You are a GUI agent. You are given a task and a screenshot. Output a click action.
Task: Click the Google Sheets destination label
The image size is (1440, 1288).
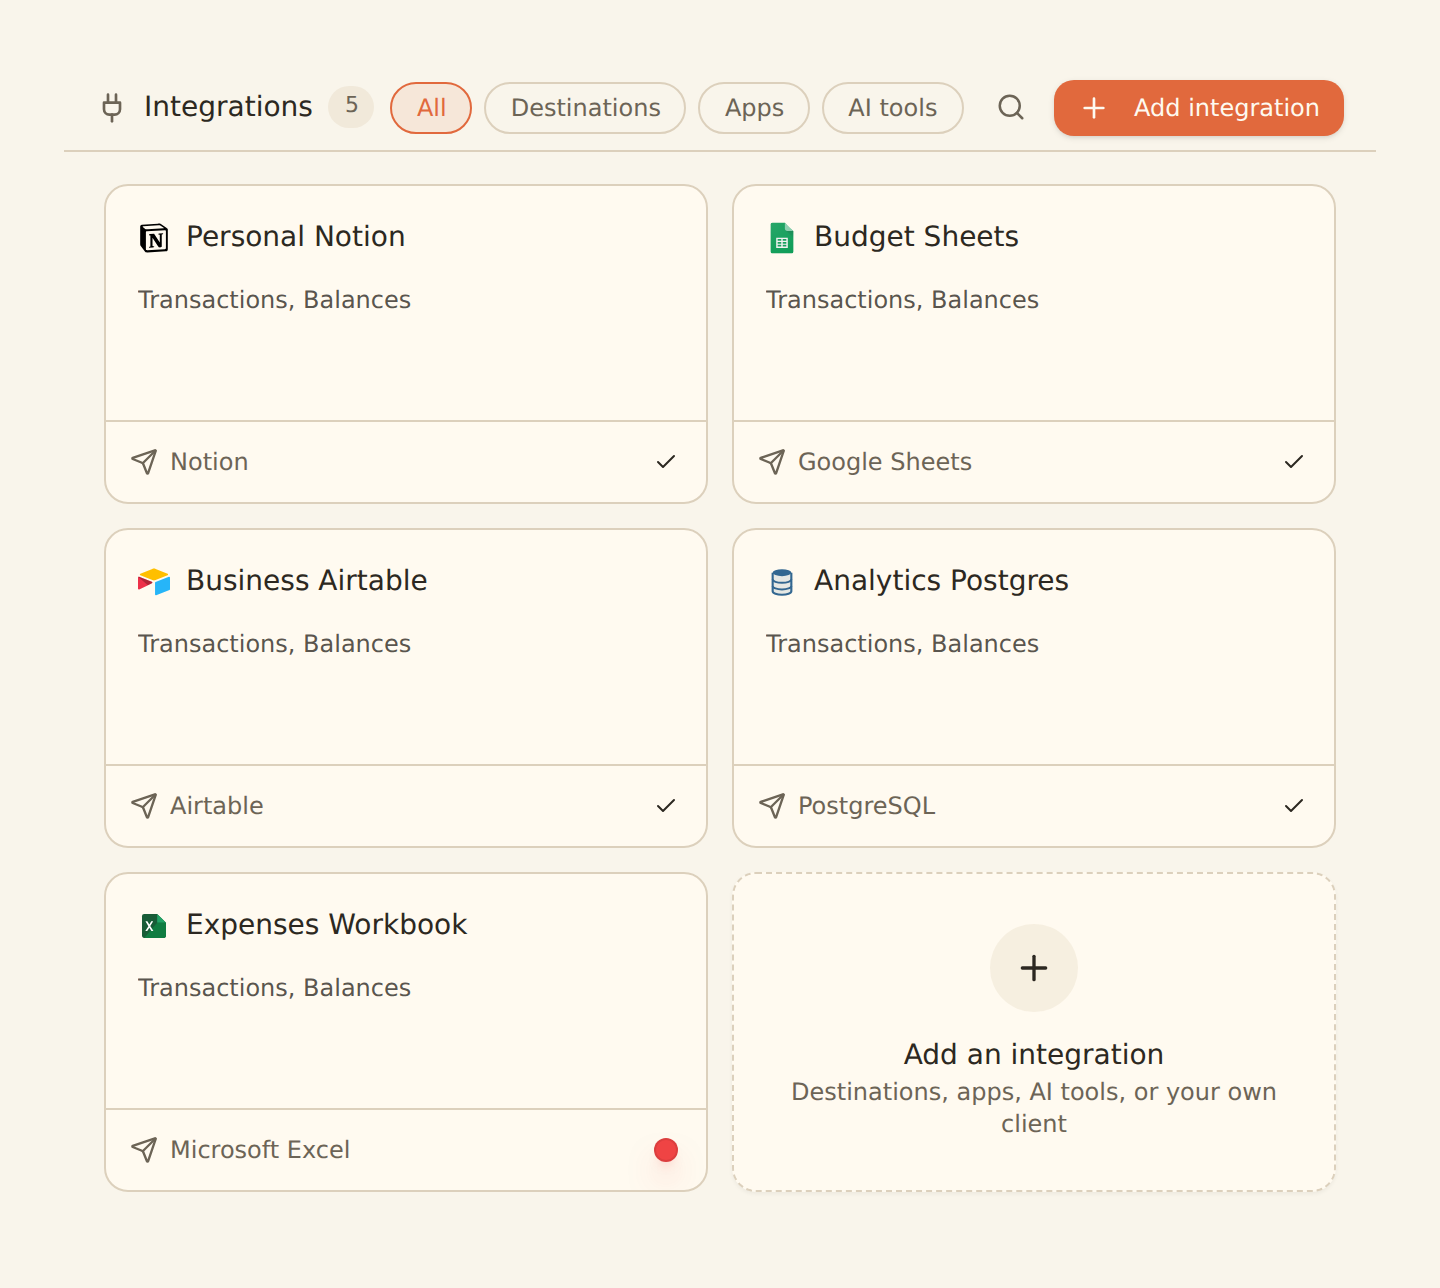pyautogui.click(x=885, y=462)
